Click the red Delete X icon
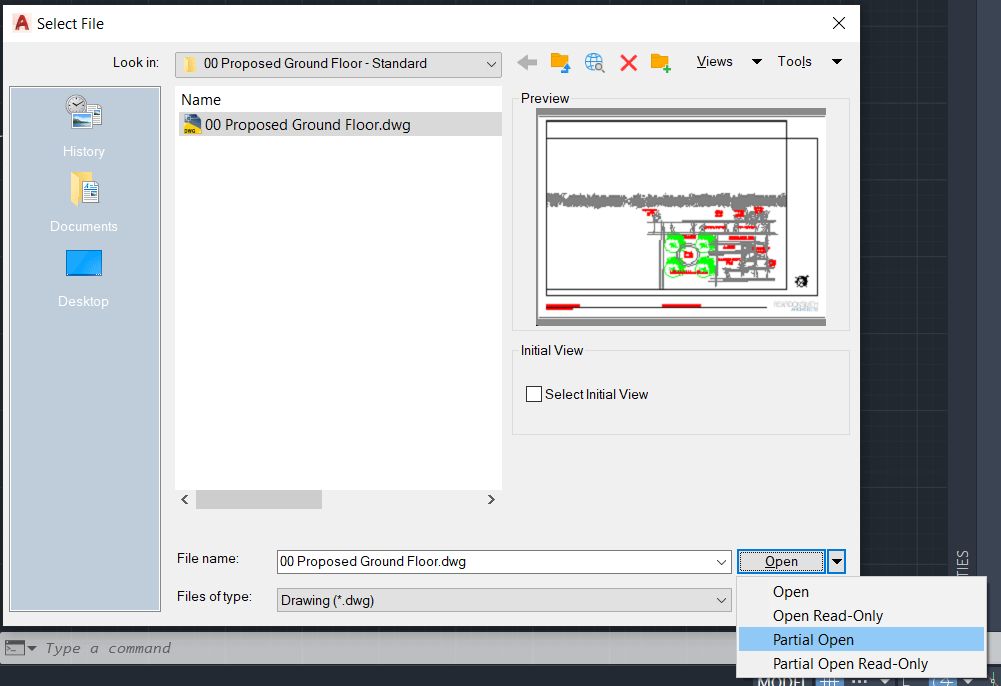The image size is (1001, 686). [629, 63]
